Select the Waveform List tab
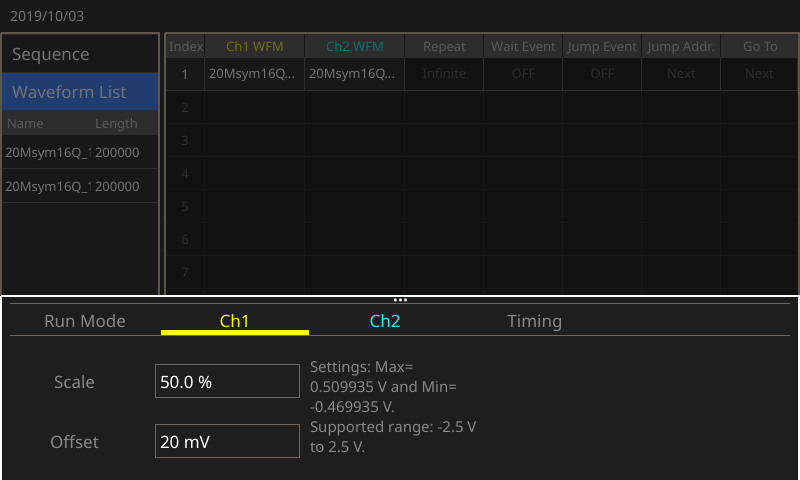Viewport: 800px width, 480px height. pyautogui.click(x=80, y=91)
